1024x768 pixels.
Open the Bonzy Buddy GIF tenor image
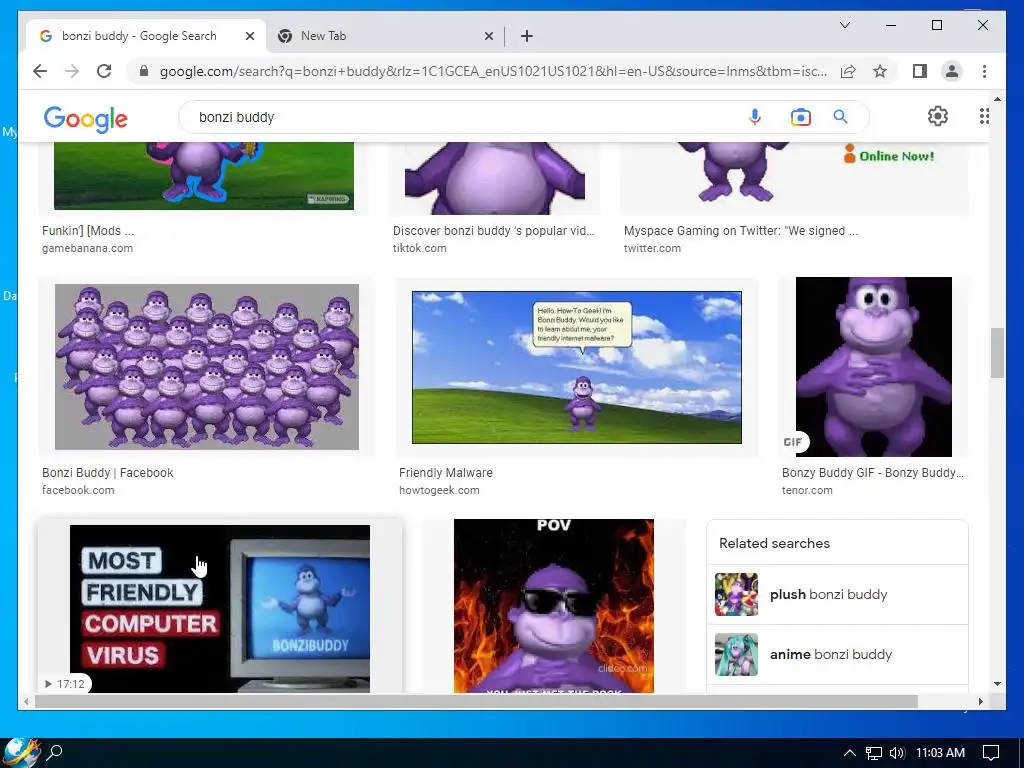(x=873, y=366)
